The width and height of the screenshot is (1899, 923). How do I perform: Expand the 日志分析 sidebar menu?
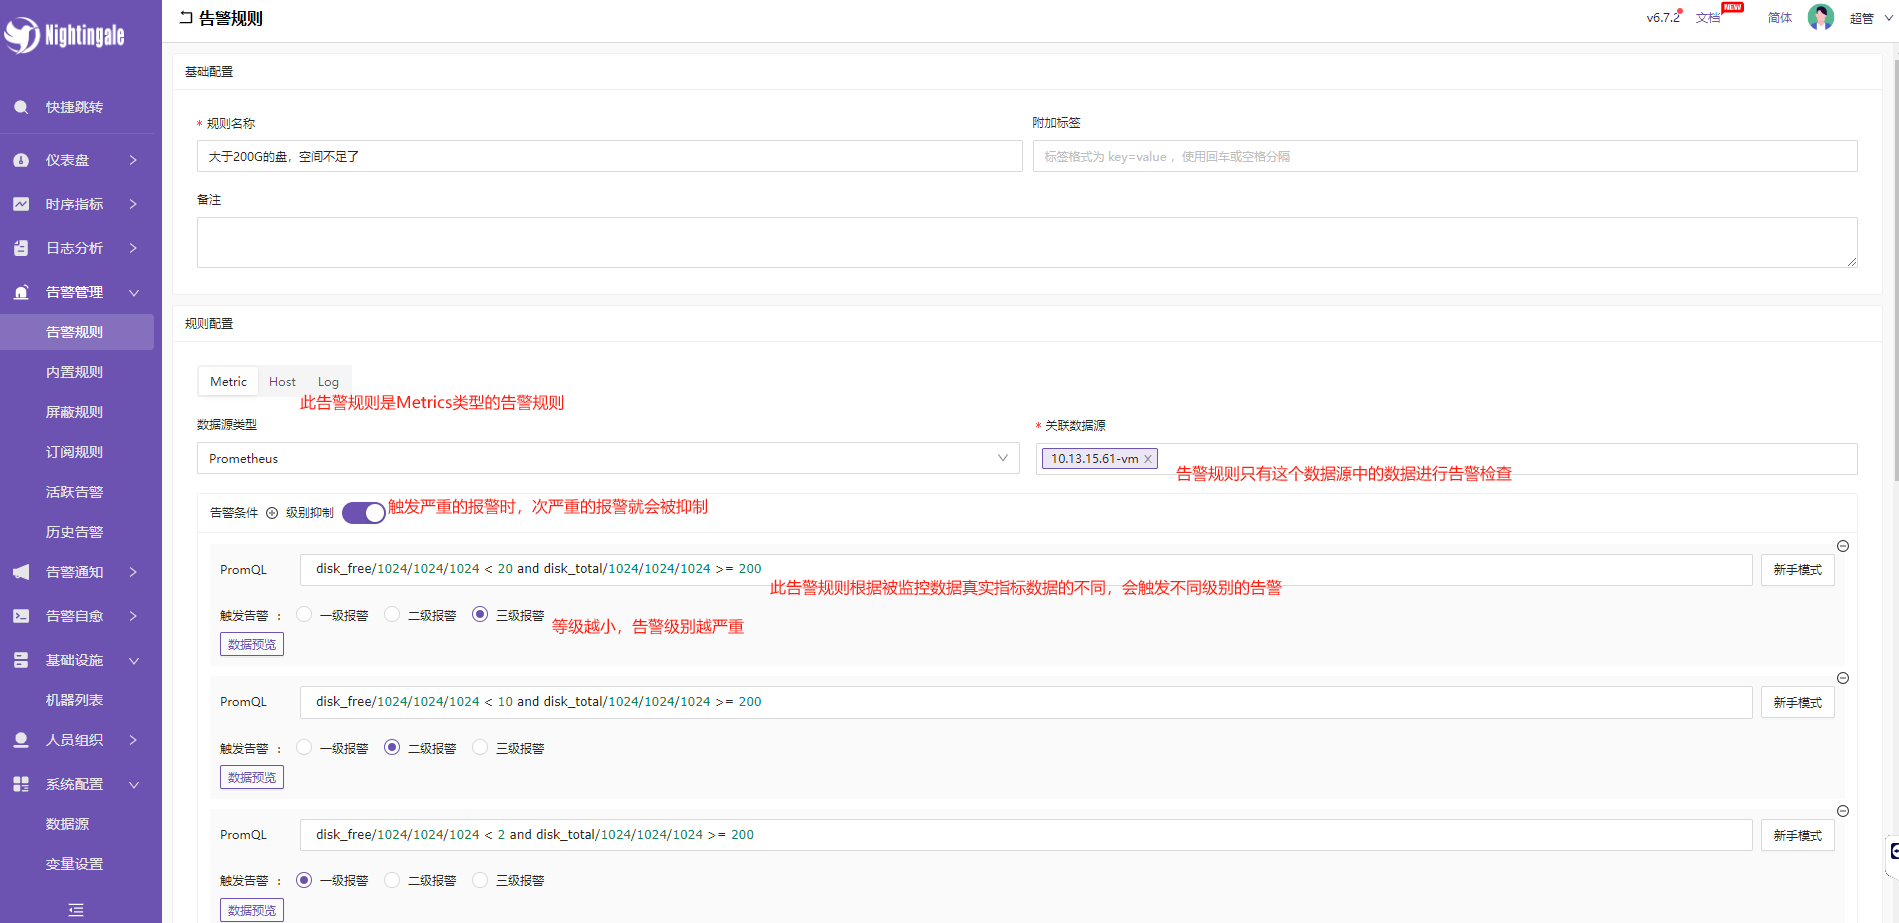(133, 248)
